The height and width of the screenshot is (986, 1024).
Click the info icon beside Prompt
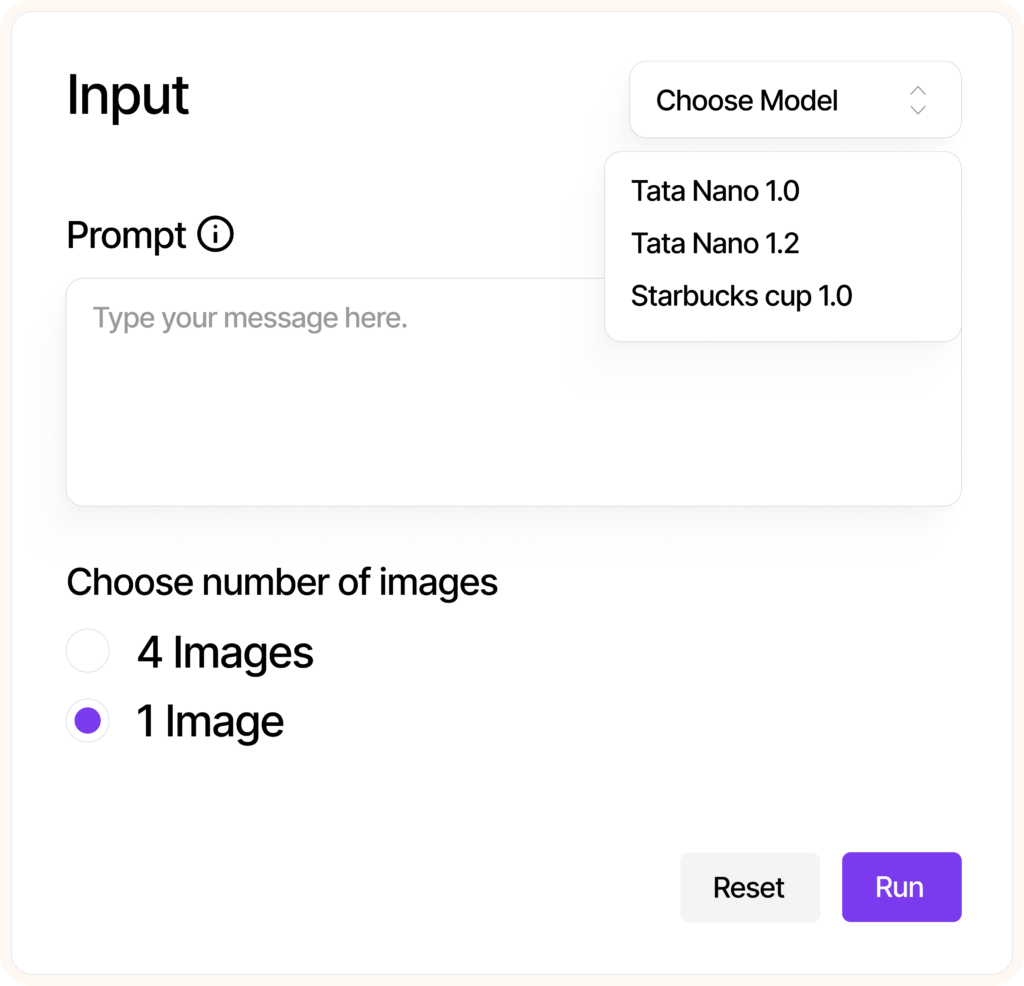(216, 234)
